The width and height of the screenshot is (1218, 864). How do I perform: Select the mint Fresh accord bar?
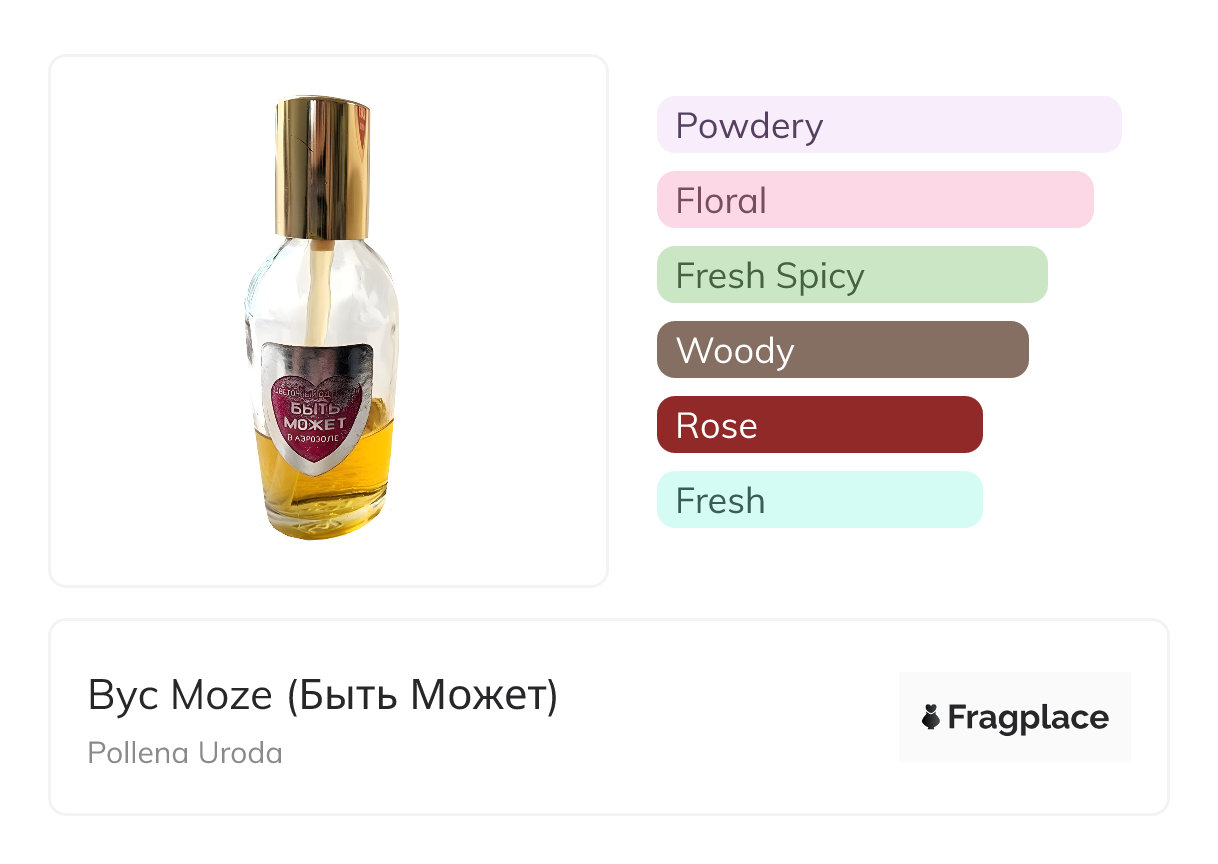click(819, 500)
